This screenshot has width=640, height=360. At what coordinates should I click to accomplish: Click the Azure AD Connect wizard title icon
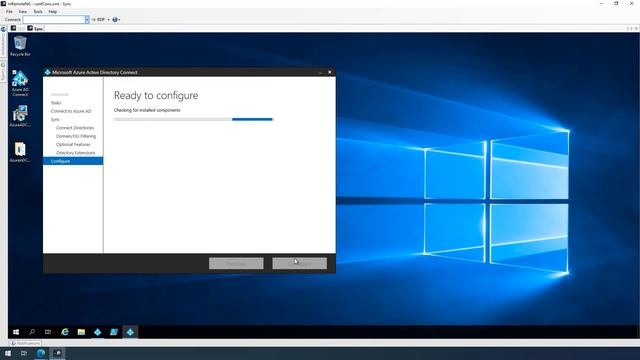pyautogui.click(x=47, y=72)
